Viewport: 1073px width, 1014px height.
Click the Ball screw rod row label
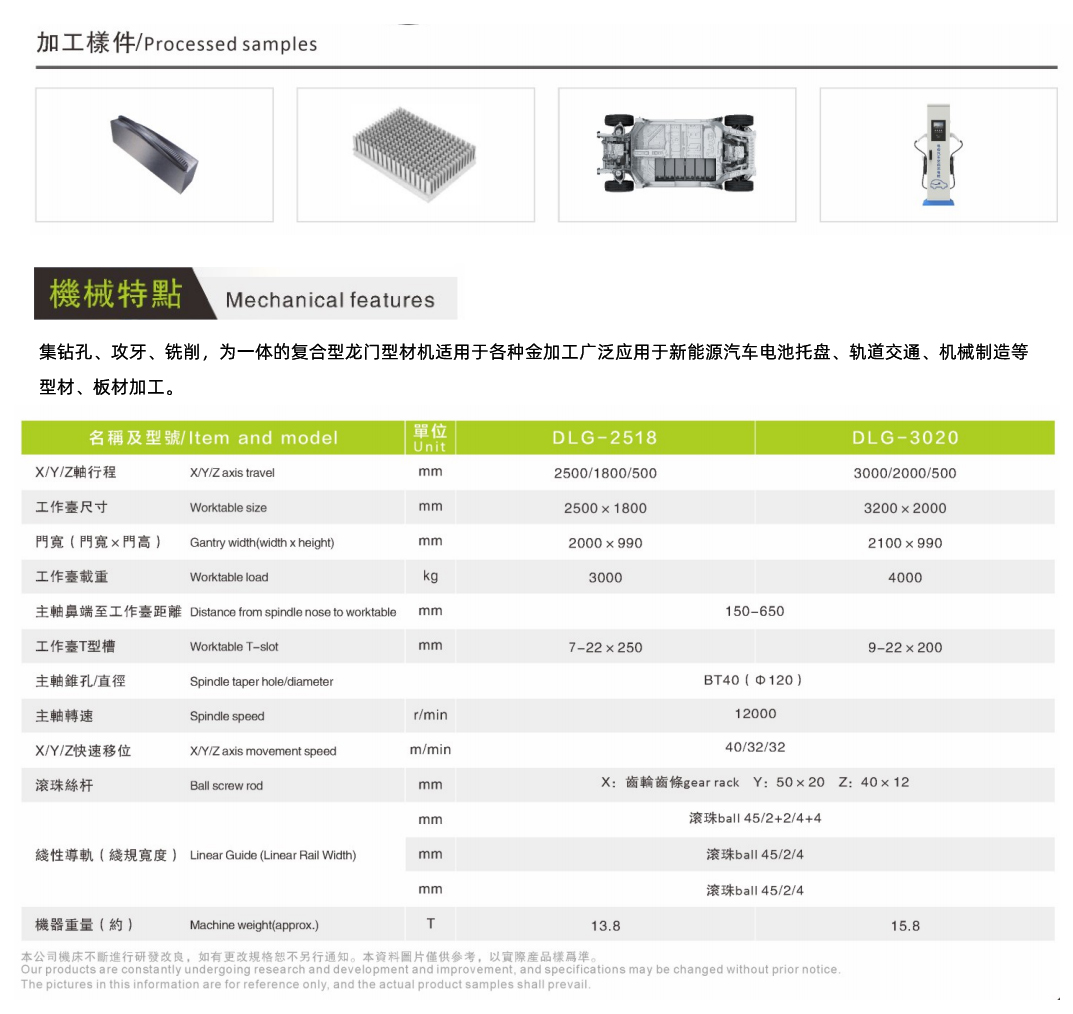[x=226, y=786]
